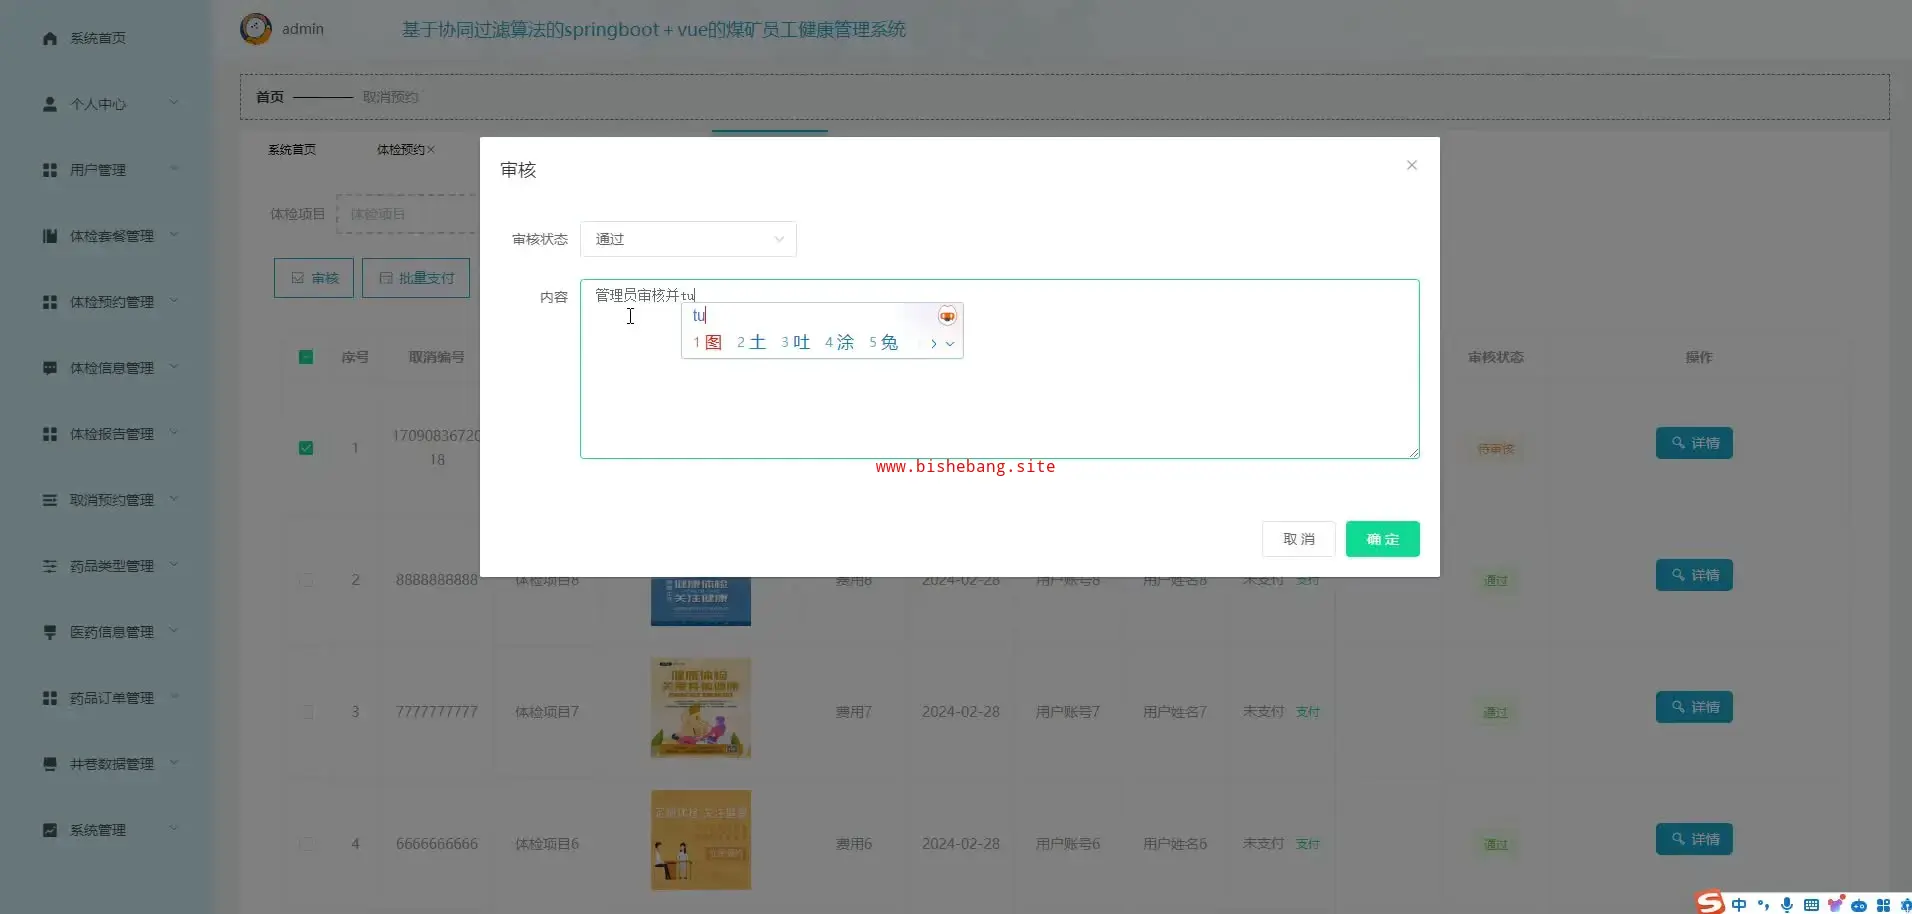Viewport: 1912px width, 914px height.
Task: Expand the 个人中心 sidebar submenu arrow
Action: click(x=174, y=103)
